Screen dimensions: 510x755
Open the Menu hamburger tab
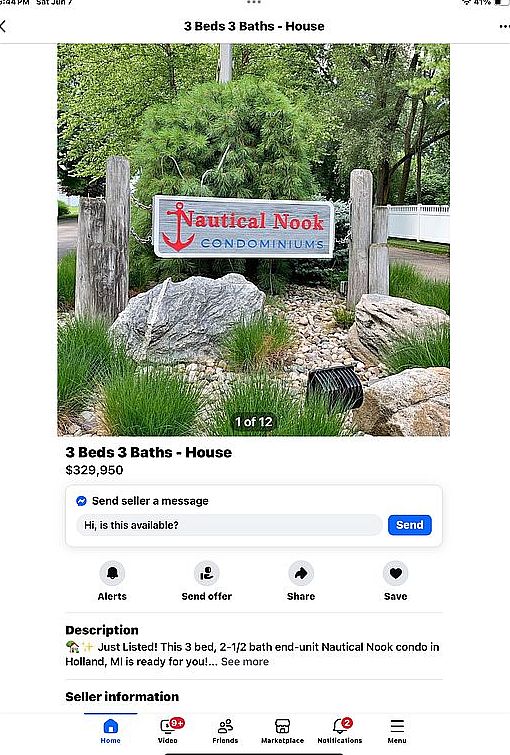coord(397,731)
